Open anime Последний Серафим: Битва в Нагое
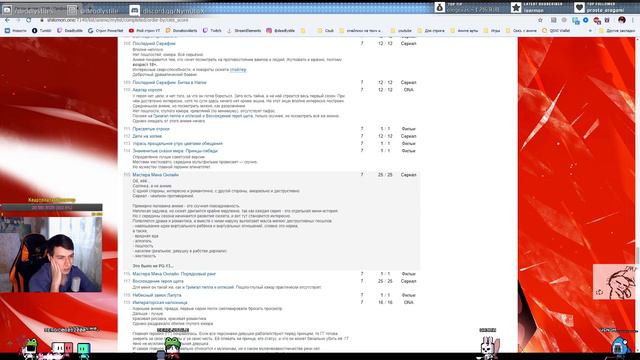This screenshot has height=360, width=640. [x=169, y=82]
